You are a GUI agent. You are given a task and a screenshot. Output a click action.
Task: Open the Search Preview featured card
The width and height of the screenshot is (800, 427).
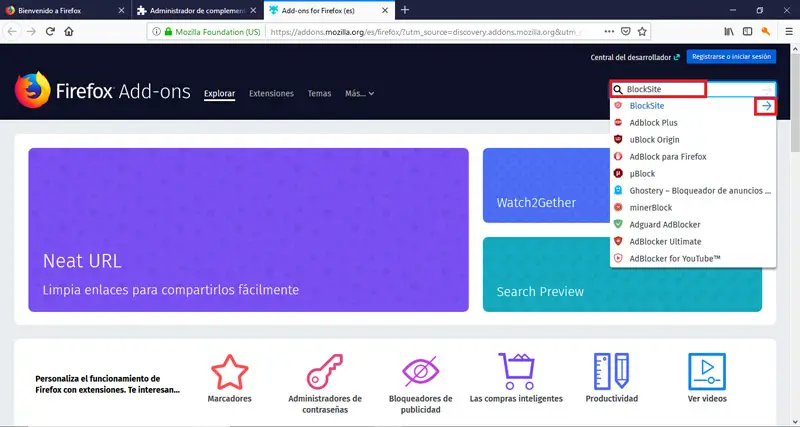point(622,274)
